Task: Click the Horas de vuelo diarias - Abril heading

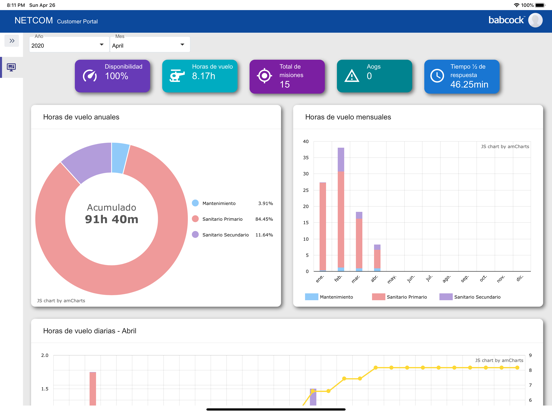Action: coord(89,331)
